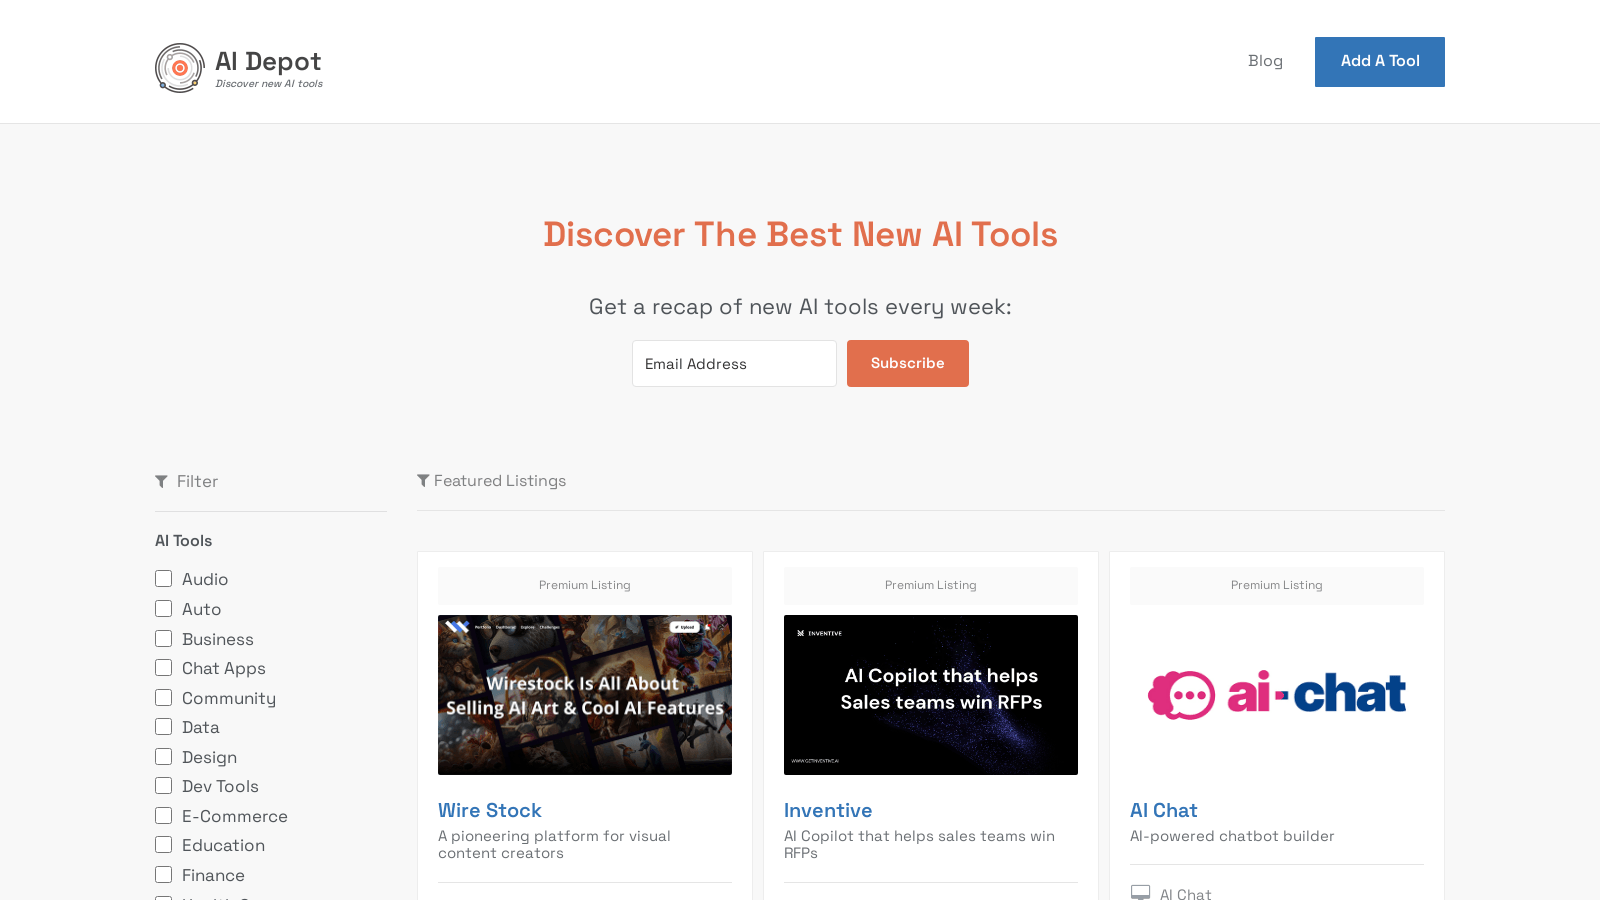Image resolution: width=1600 pixels, height=900 pixels.
Task: Check the Education filter checkbox
Action: [164, 845]
